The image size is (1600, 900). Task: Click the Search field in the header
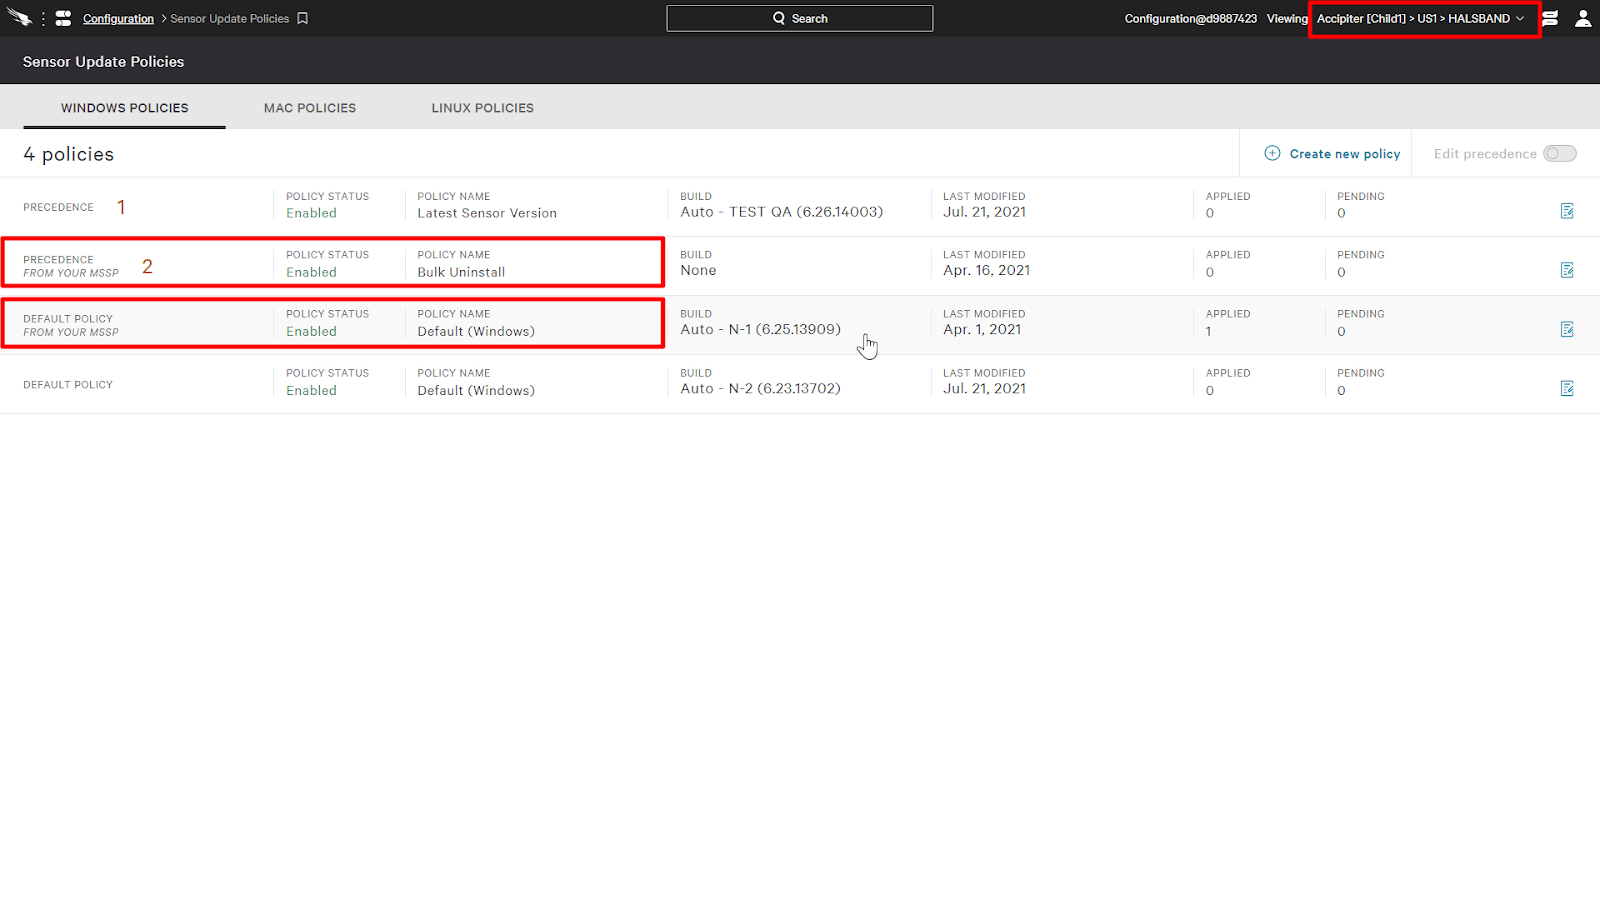800,18
